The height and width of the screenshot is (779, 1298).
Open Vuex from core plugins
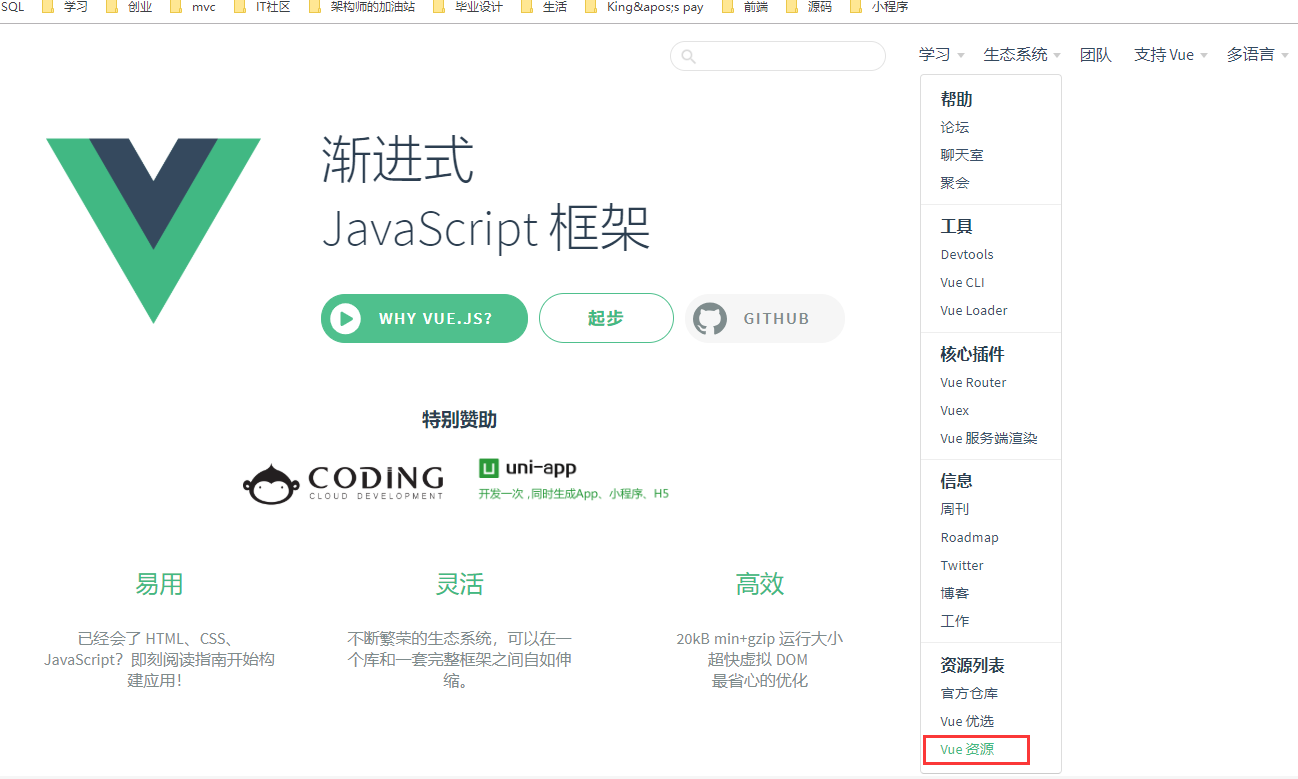coord(955,411)
